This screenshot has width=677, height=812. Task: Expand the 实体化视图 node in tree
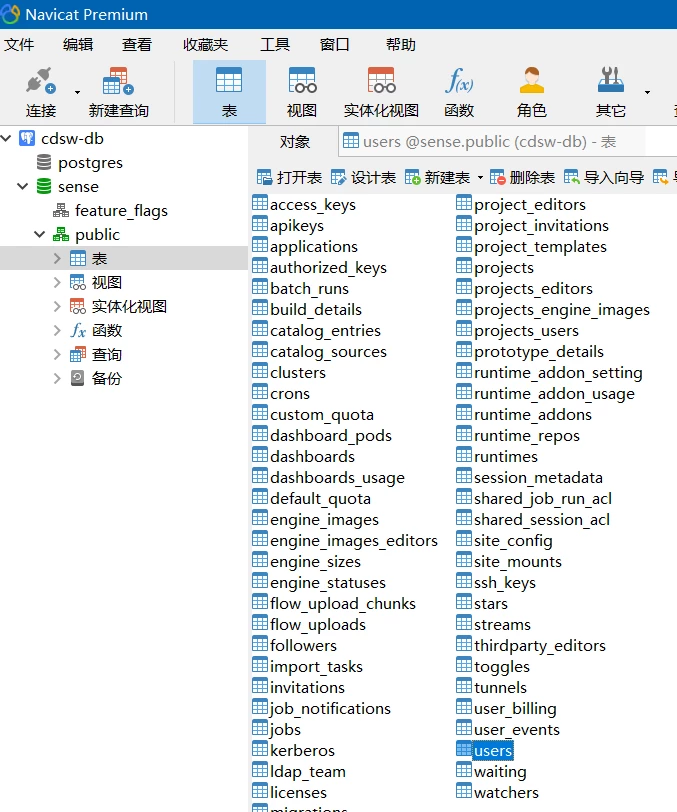pyautogui.click(x=57, y=306)
